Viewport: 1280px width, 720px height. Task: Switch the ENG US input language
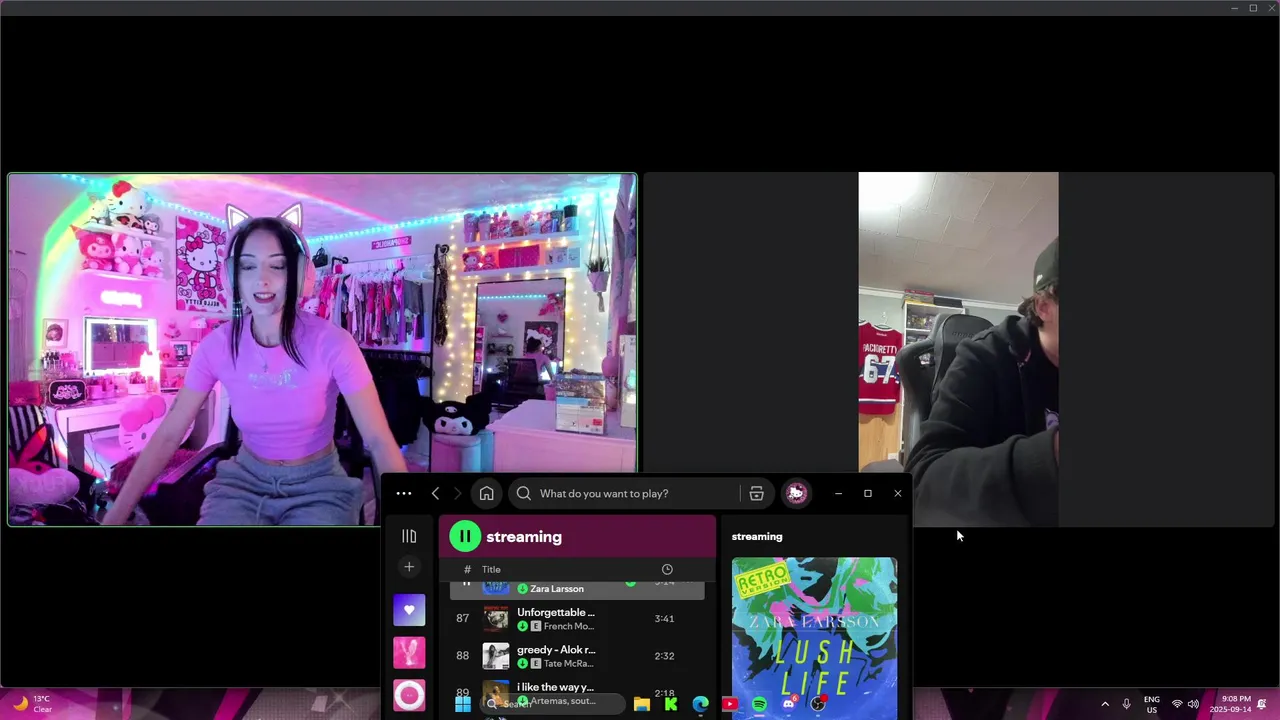pyautogui.click(x=1152, y=704)
